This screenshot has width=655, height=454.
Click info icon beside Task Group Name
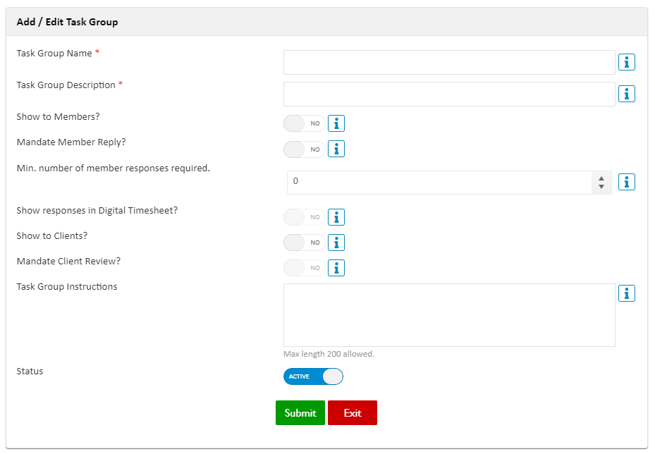tap(626, 62)
